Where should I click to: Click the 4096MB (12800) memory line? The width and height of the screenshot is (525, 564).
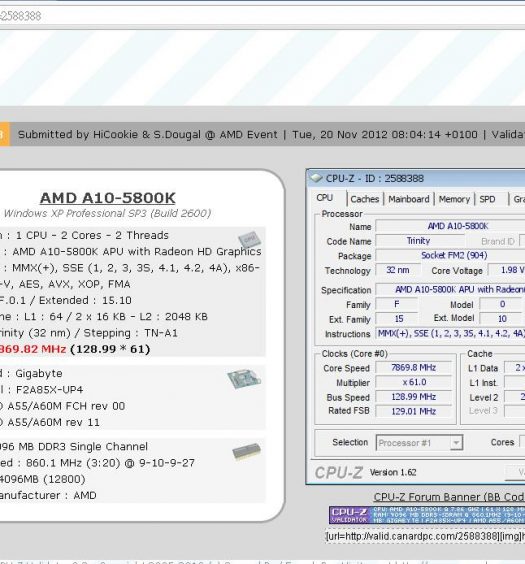coord(43,479)
